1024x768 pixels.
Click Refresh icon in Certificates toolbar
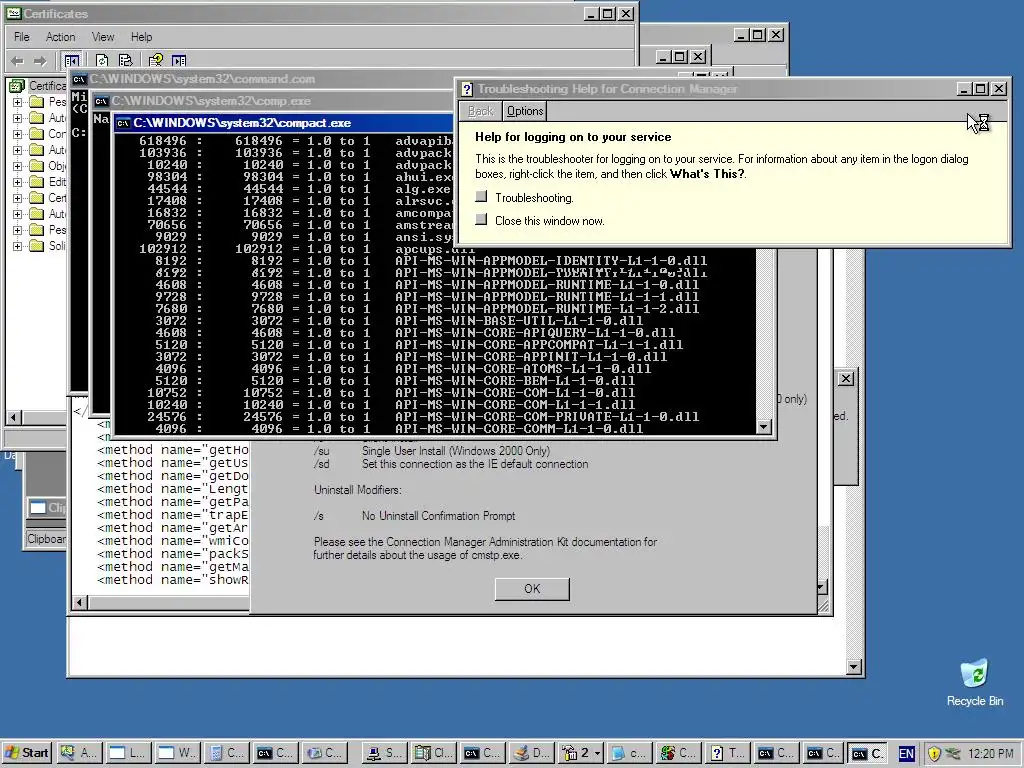click(102, 61)
